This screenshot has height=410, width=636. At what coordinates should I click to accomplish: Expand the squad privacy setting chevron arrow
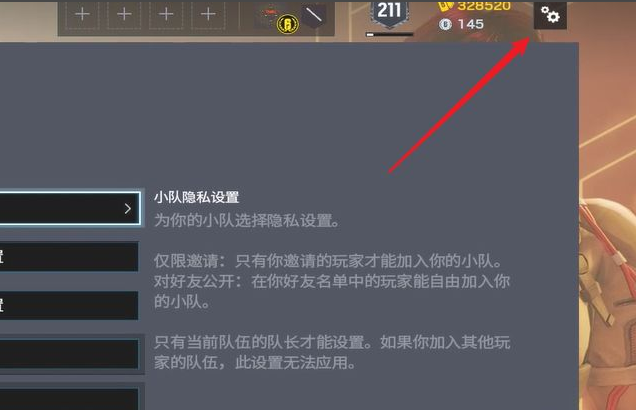(128, 208)
